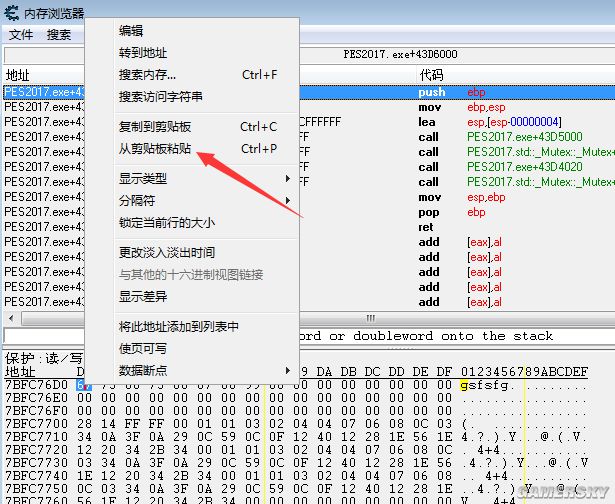The image size is (615, 504).
Task: Choose 编辑 from the context menu
Action: [x=131, y=31]
